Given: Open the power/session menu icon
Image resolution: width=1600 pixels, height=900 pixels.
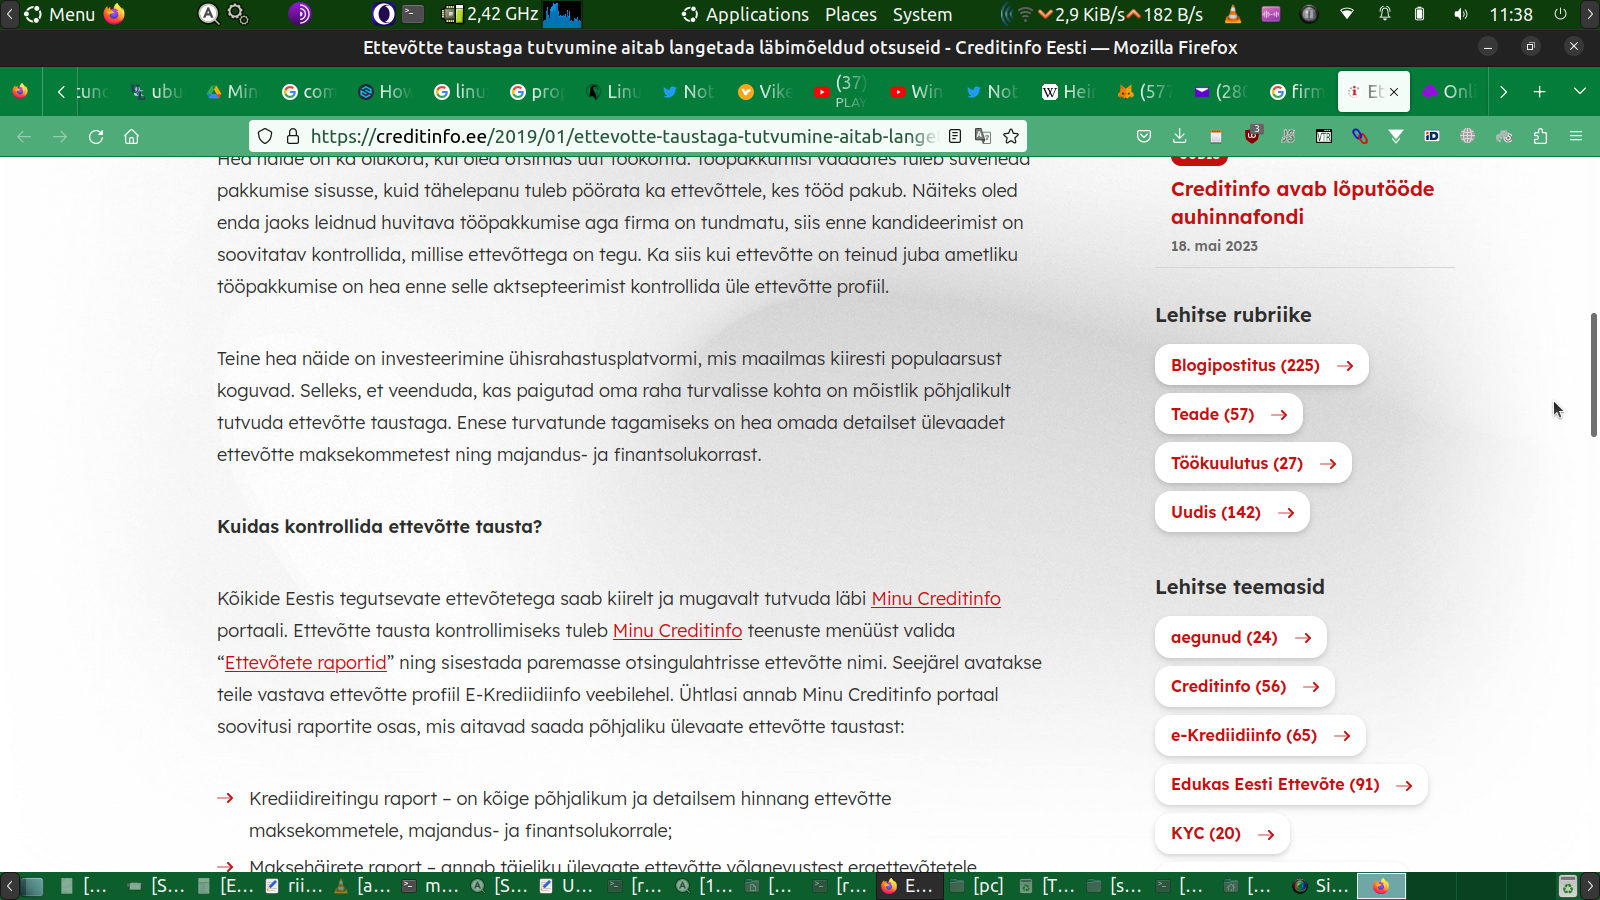Looking at the screenshot, I should pyautogui.click(x=1560, y=14).
